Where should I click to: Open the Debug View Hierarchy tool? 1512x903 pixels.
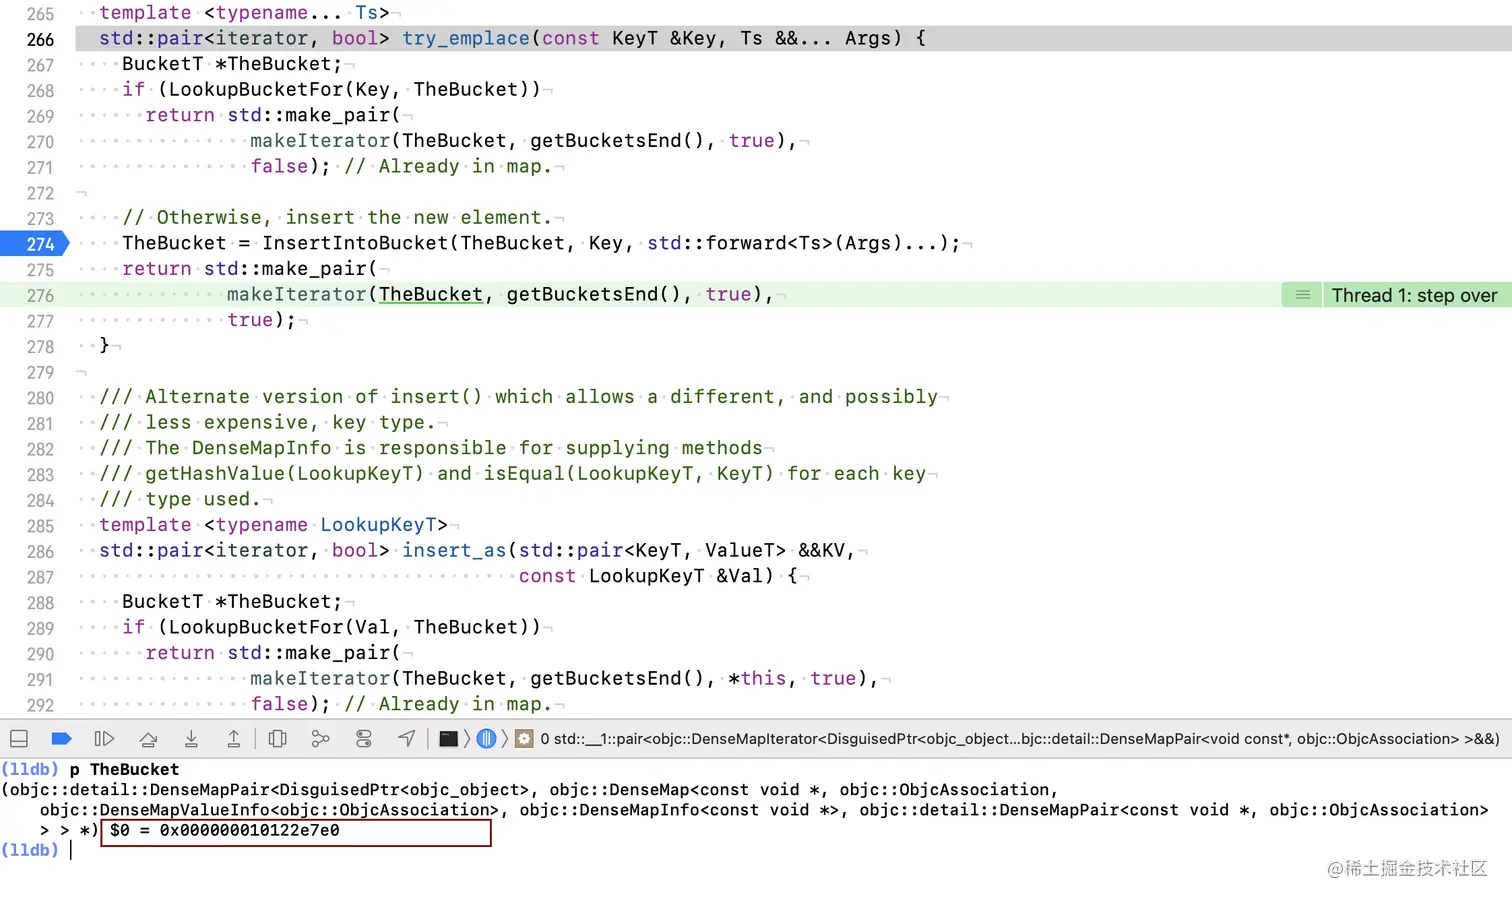[278, 739]
